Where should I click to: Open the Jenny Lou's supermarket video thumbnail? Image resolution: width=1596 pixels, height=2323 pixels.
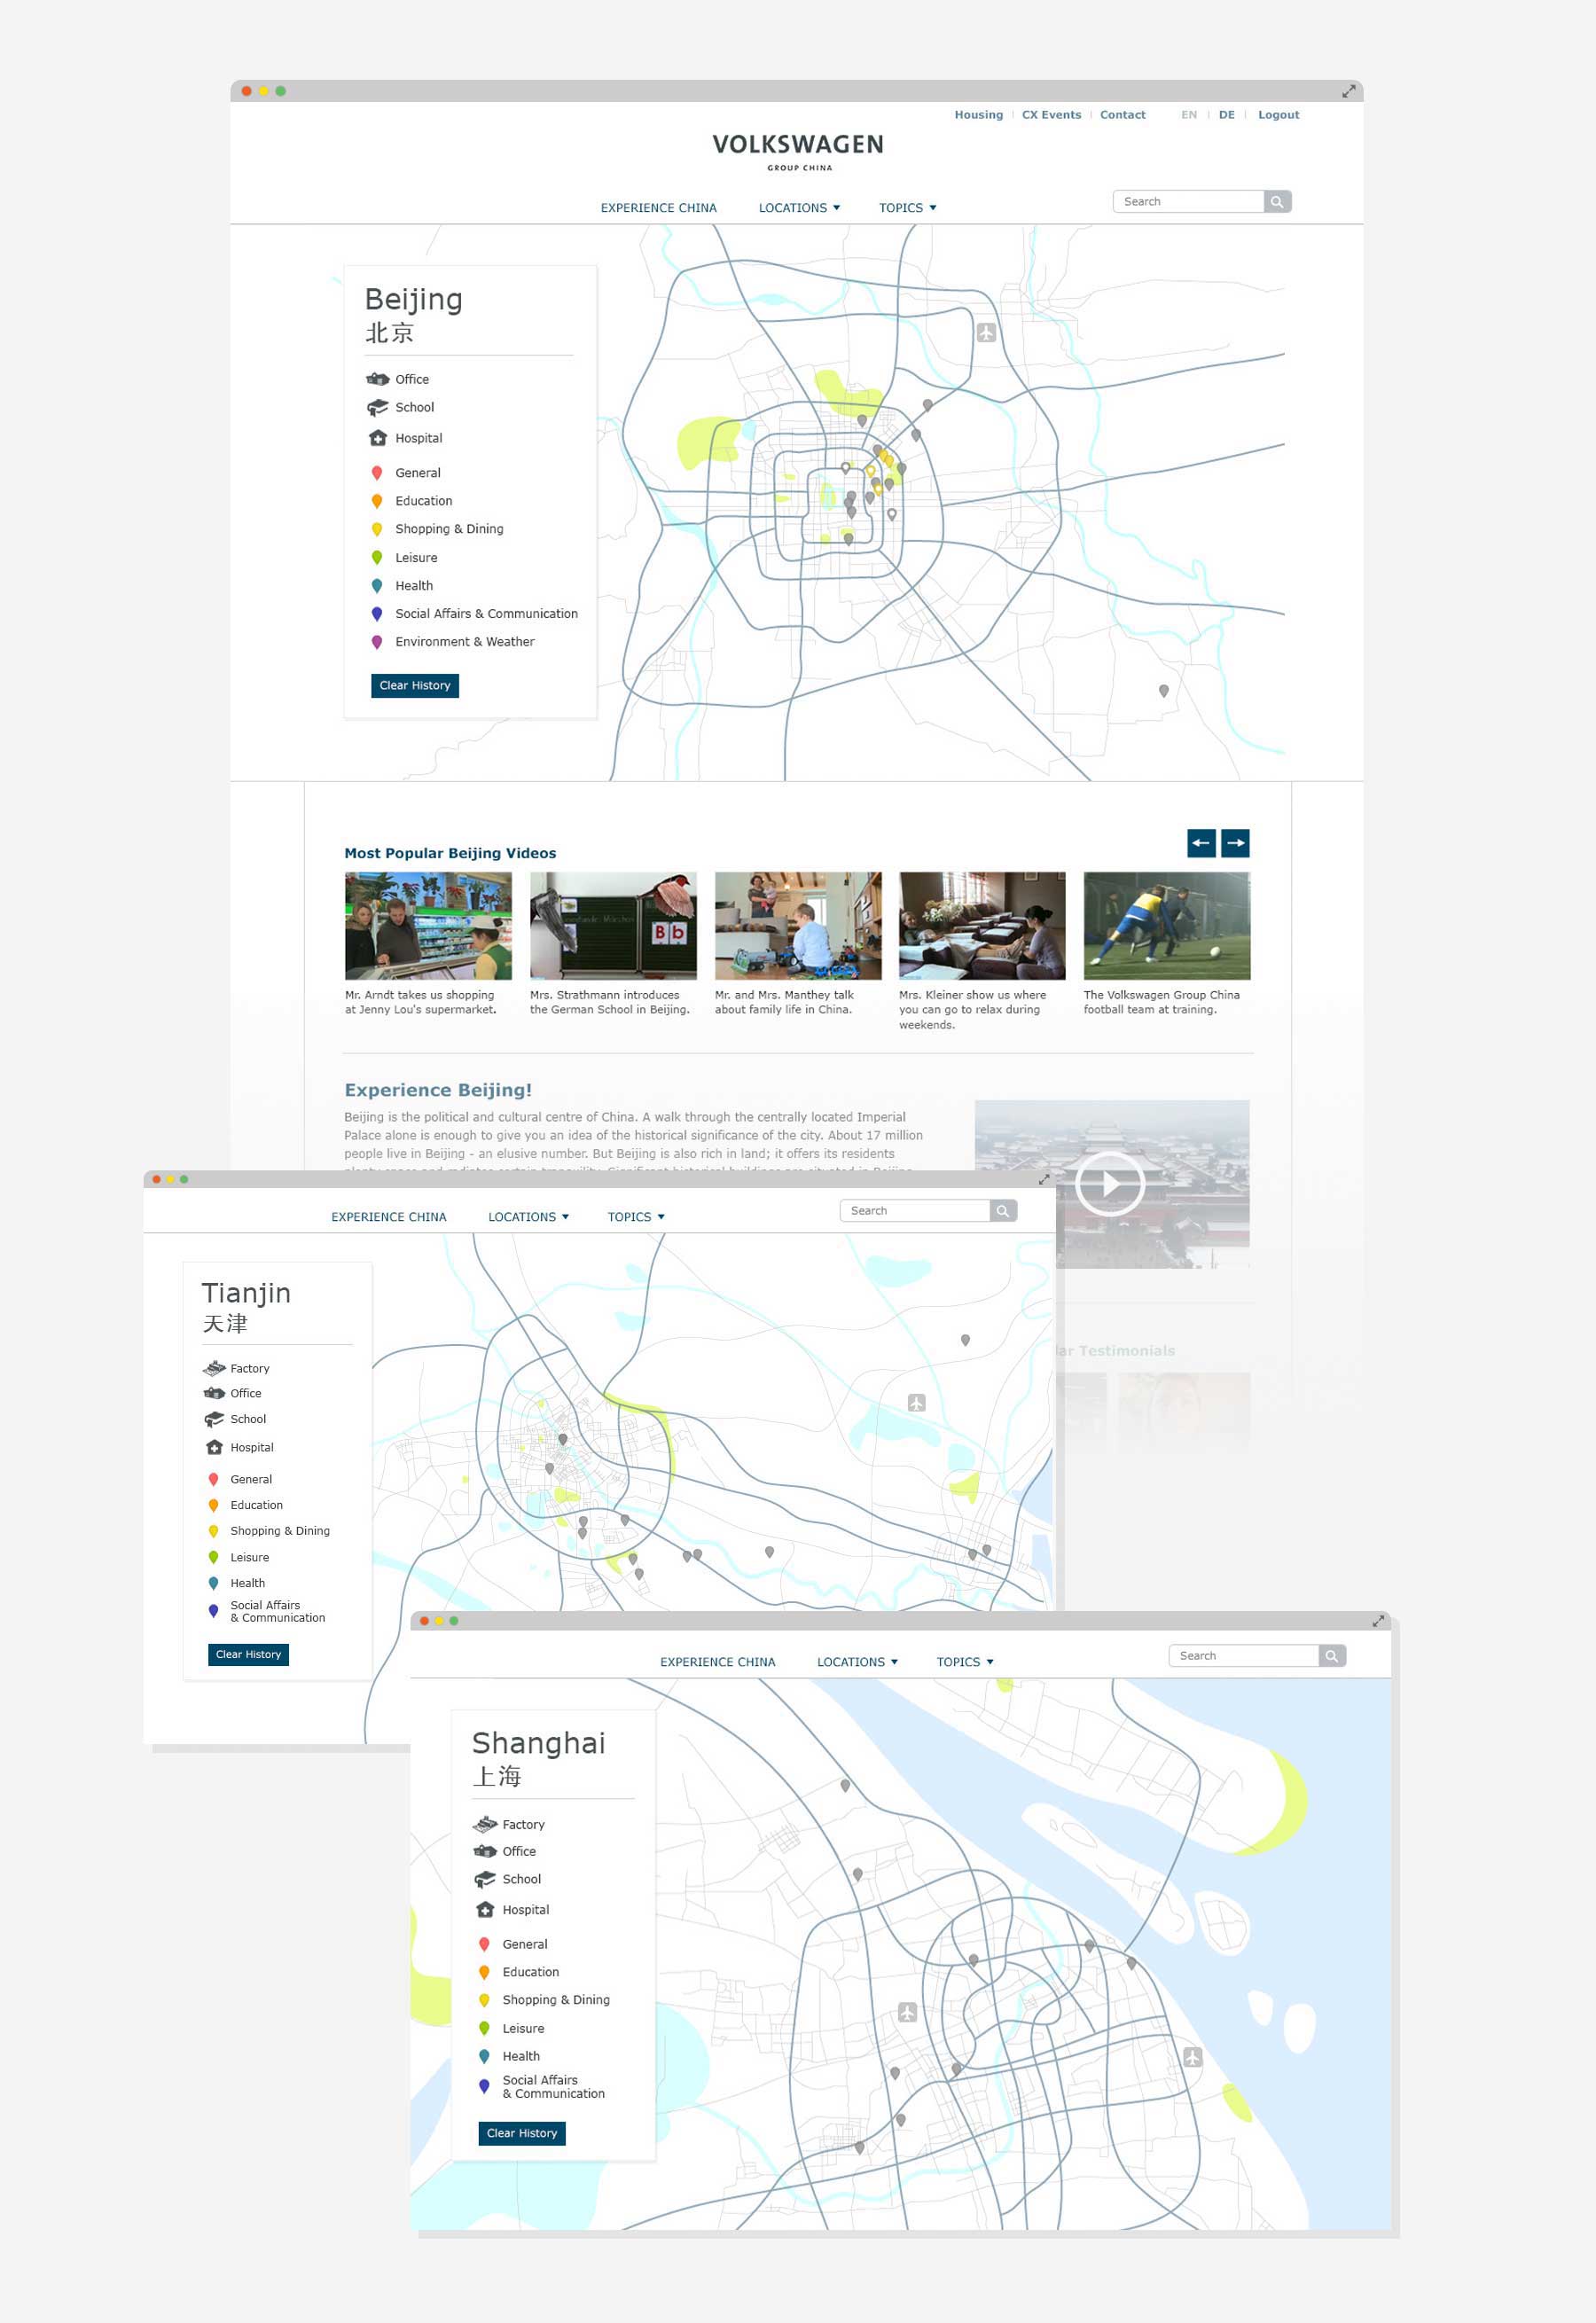pyautogui.click(x=428, y=926)
